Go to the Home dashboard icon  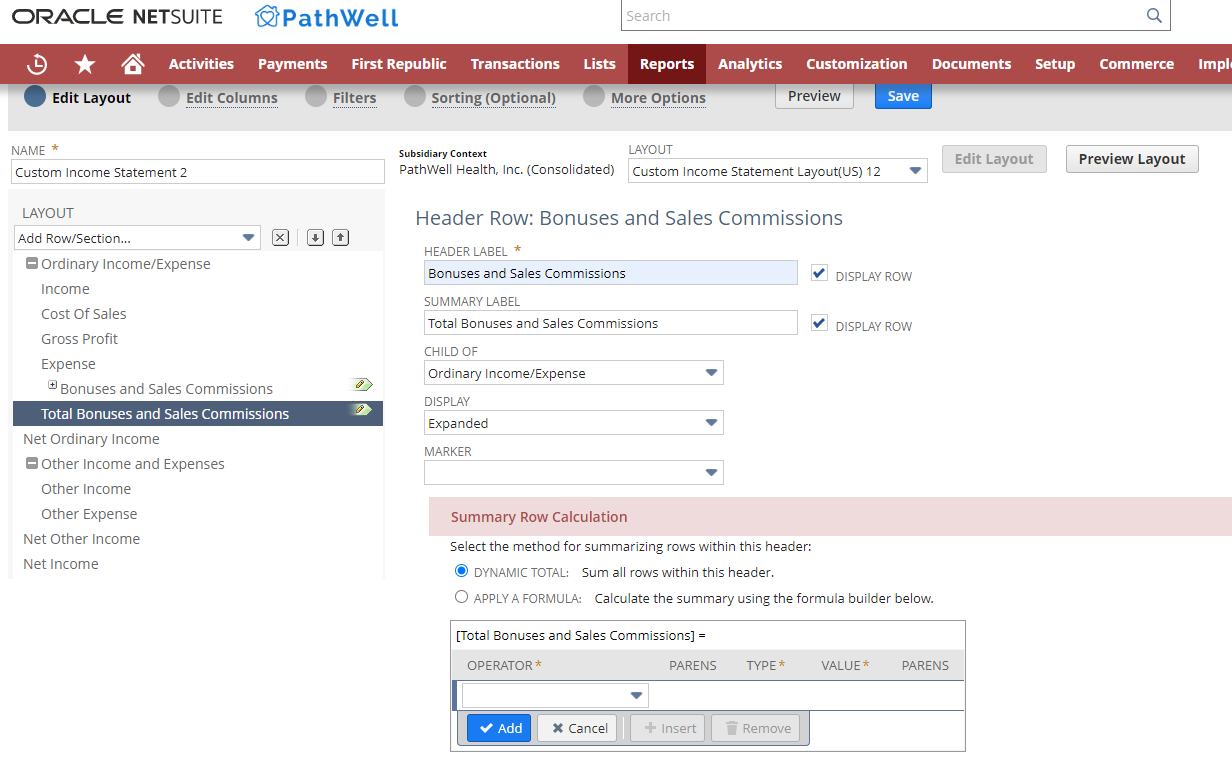tap(133, 63)
